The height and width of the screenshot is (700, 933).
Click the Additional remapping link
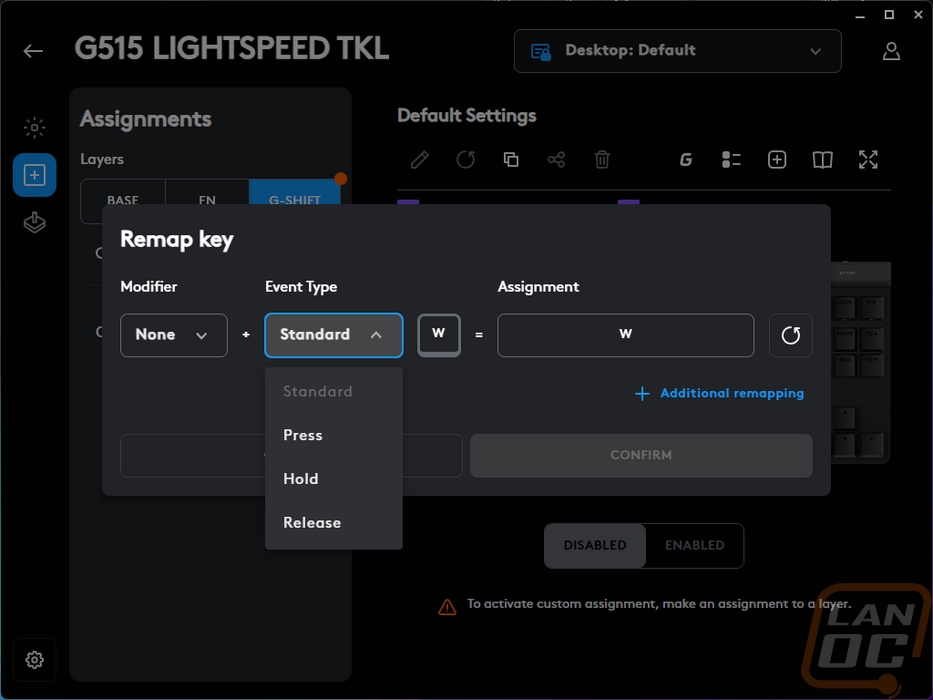tap(719, 393)
